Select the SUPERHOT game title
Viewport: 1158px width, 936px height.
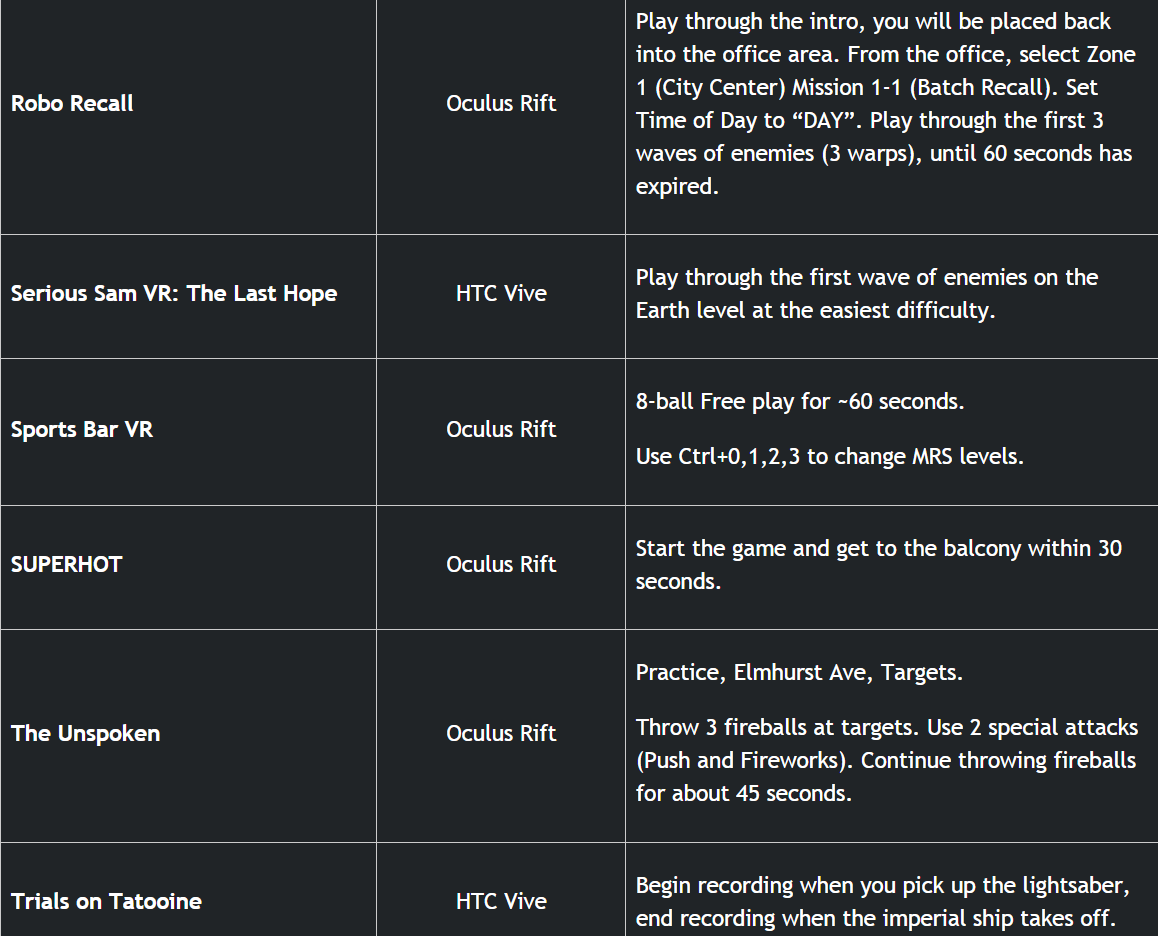66,564
